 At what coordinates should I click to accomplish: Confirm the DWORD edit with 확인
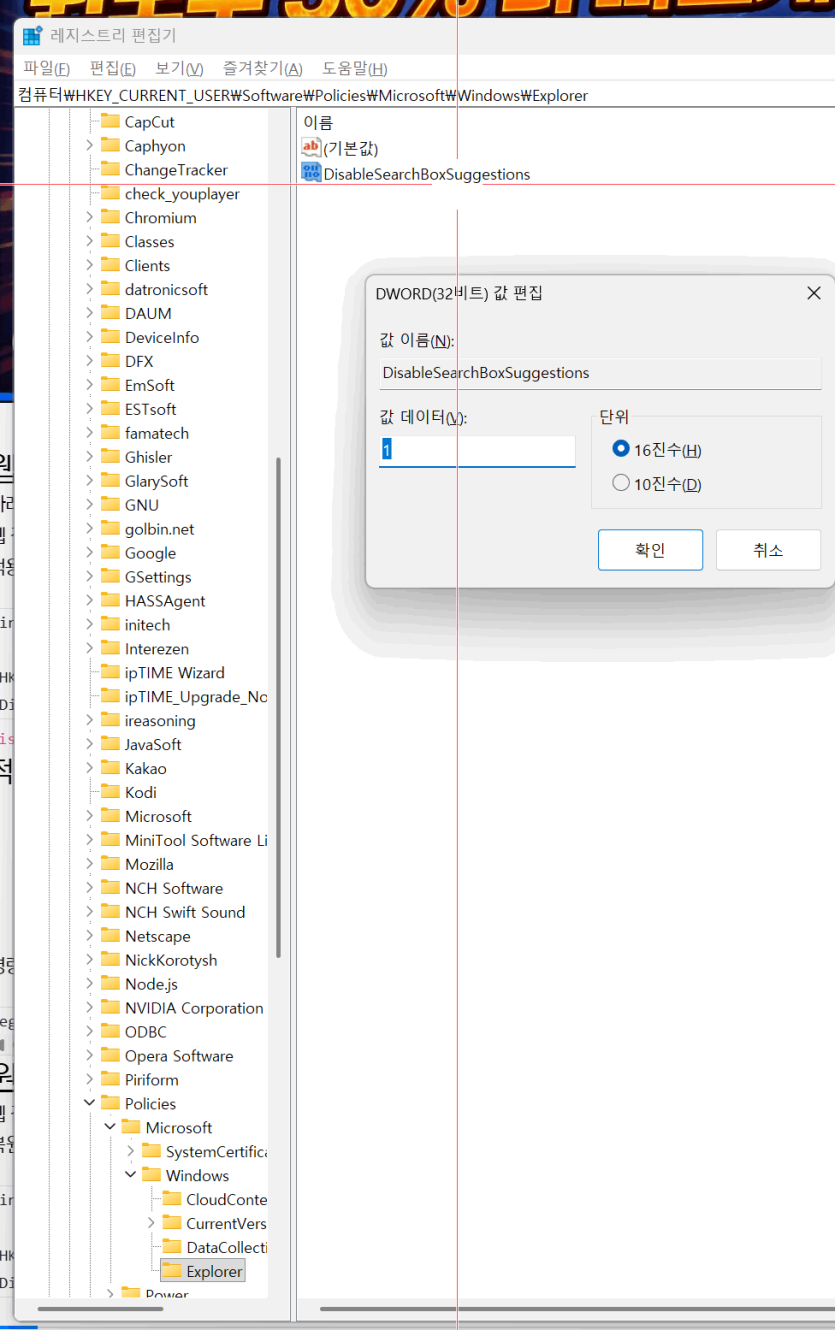650,550
